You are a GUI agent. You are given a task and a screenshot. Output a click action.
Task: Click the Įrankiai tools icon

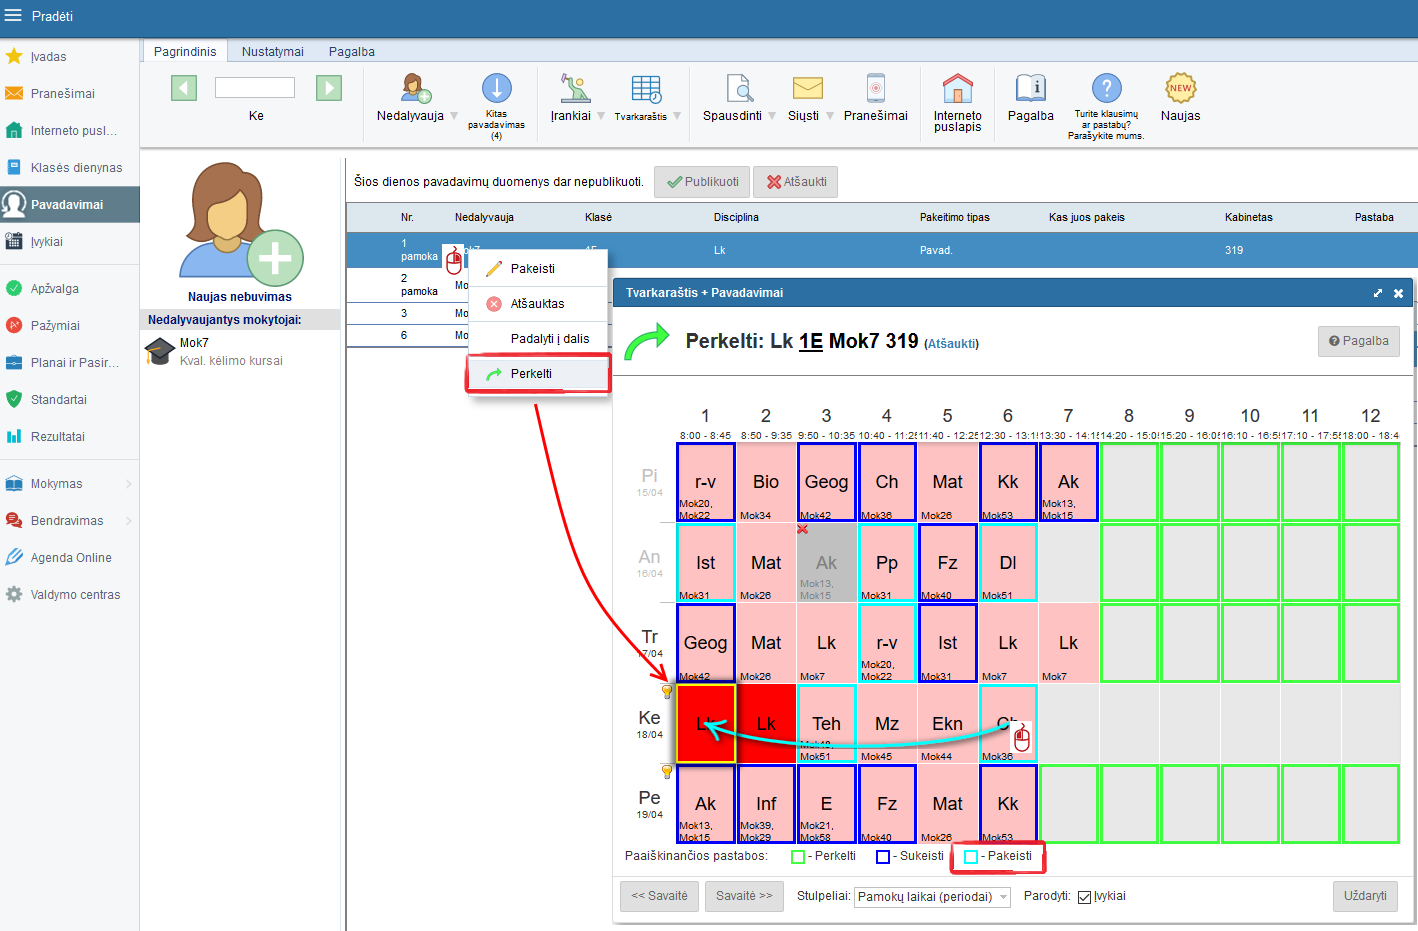tap(575, 88)
